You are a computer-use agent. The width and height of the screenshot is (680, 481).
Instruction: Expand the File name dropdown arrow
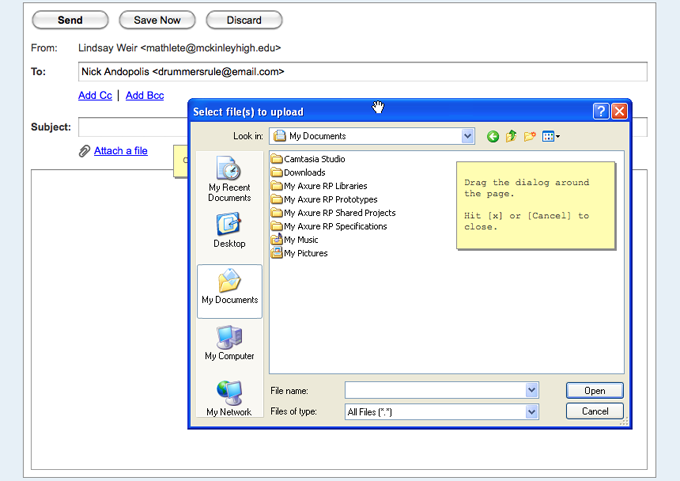coord(532,390)
